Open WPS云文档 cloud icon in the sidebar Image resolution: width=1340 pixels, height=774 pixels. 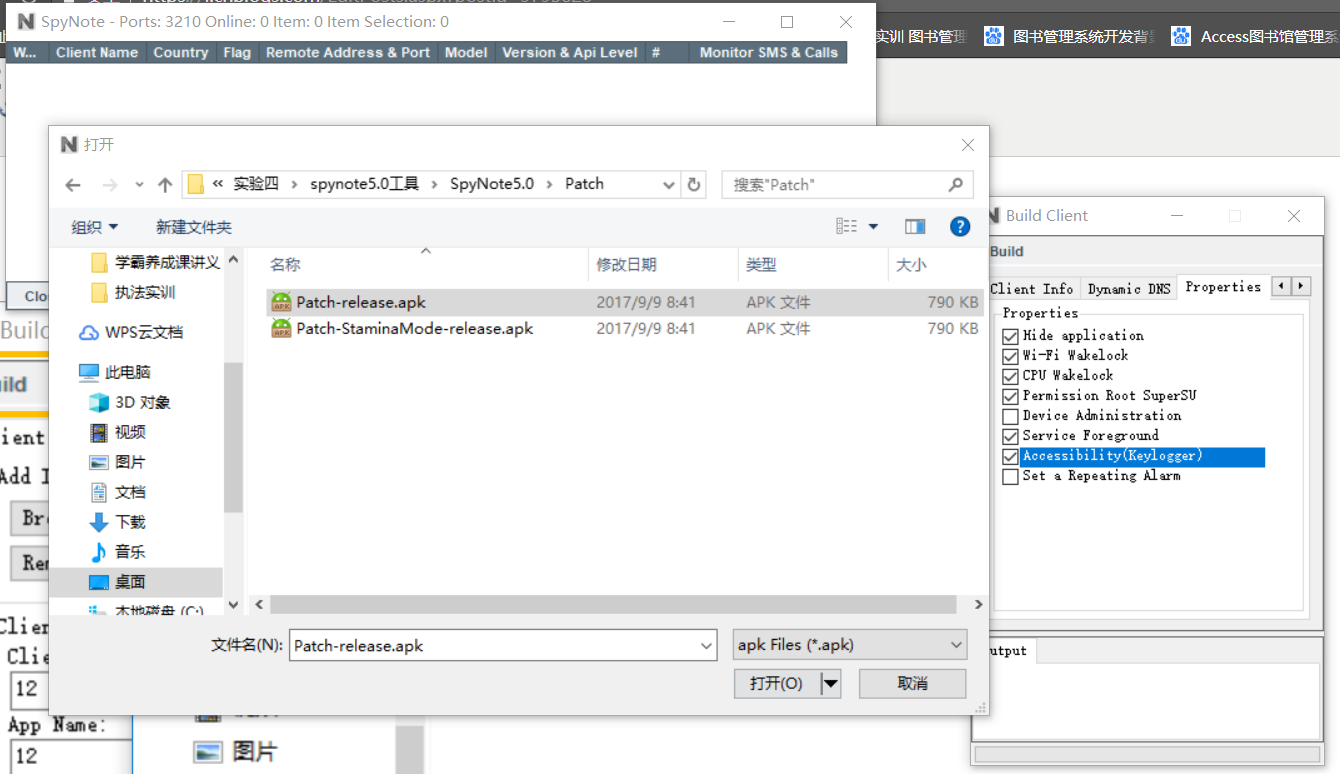tap(89, 332)
